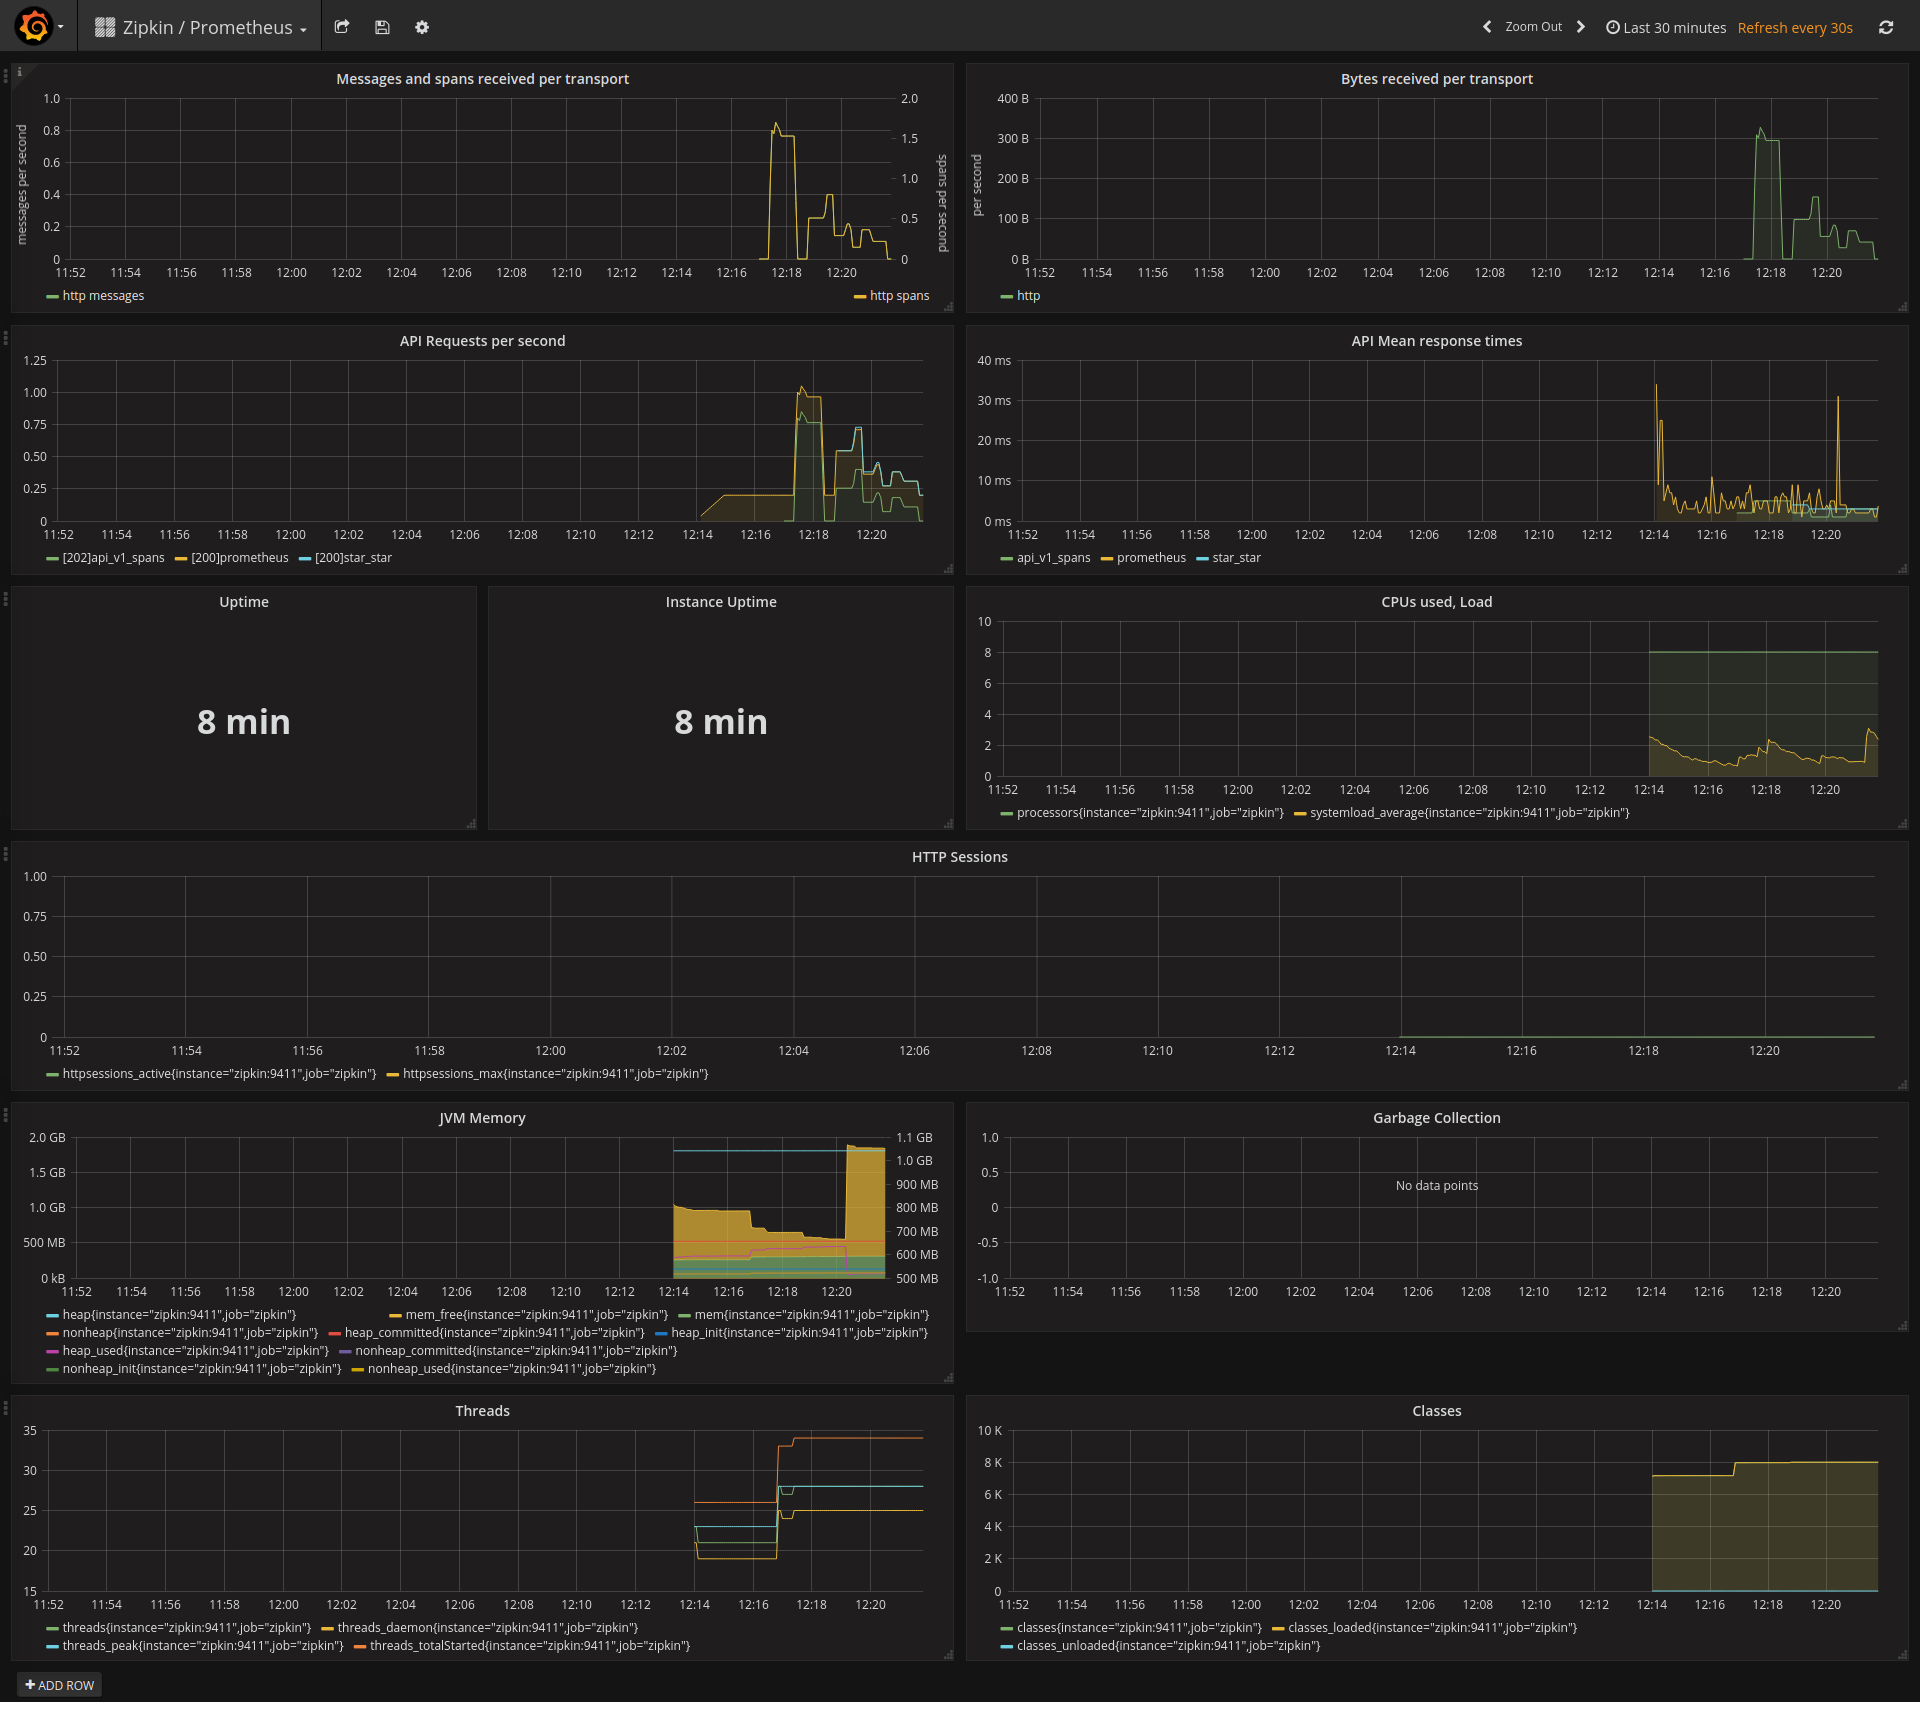Screen dimensions: 1920x1720
Task: Open the Garbage Collection panel title menu
Action: [x=1436, y=1118]
